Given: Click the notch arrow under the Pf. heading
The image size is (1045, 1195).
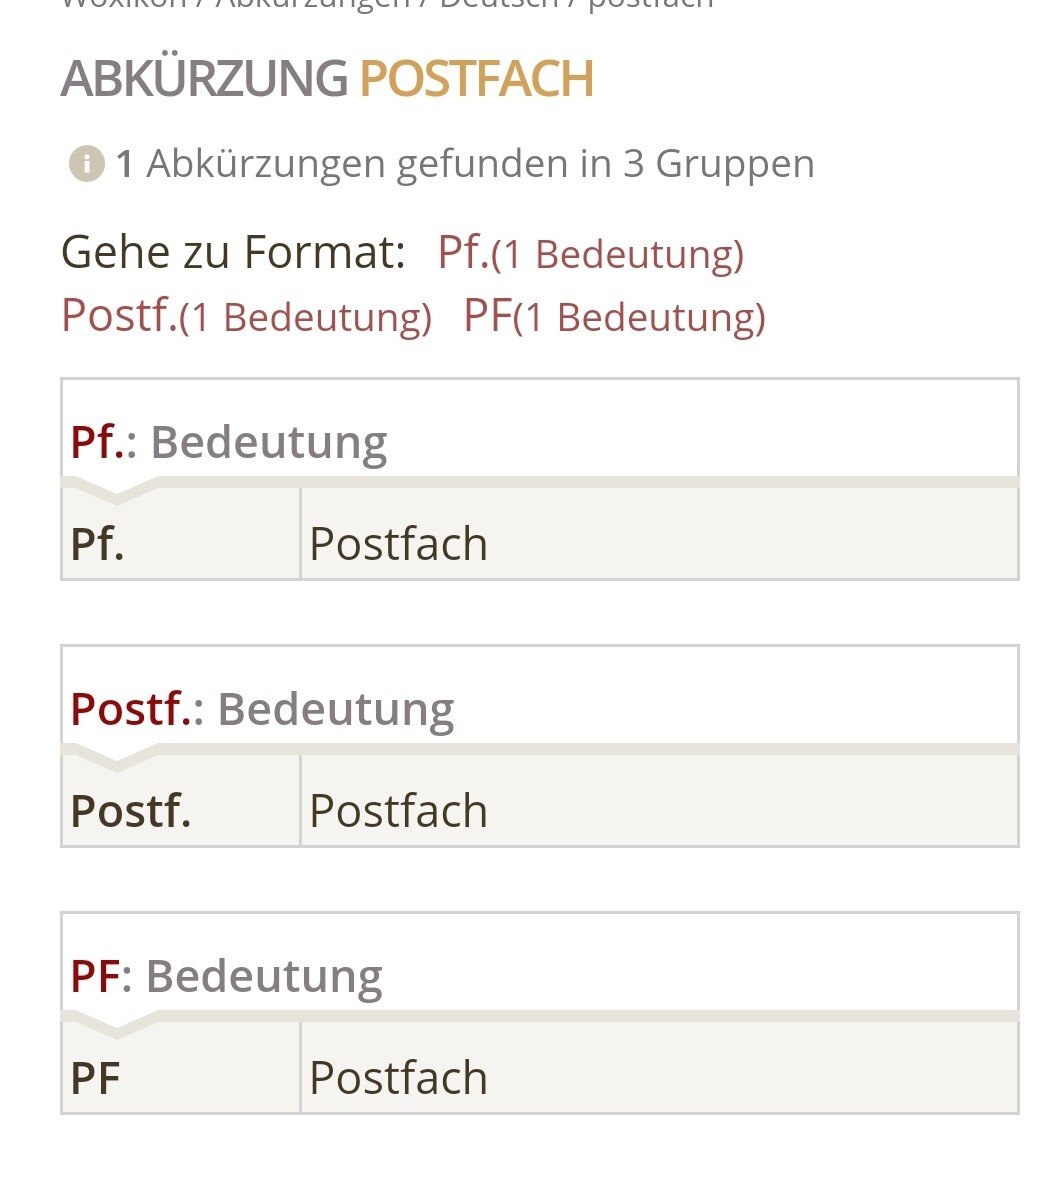Looking at the screenshot, I should 116,492.
